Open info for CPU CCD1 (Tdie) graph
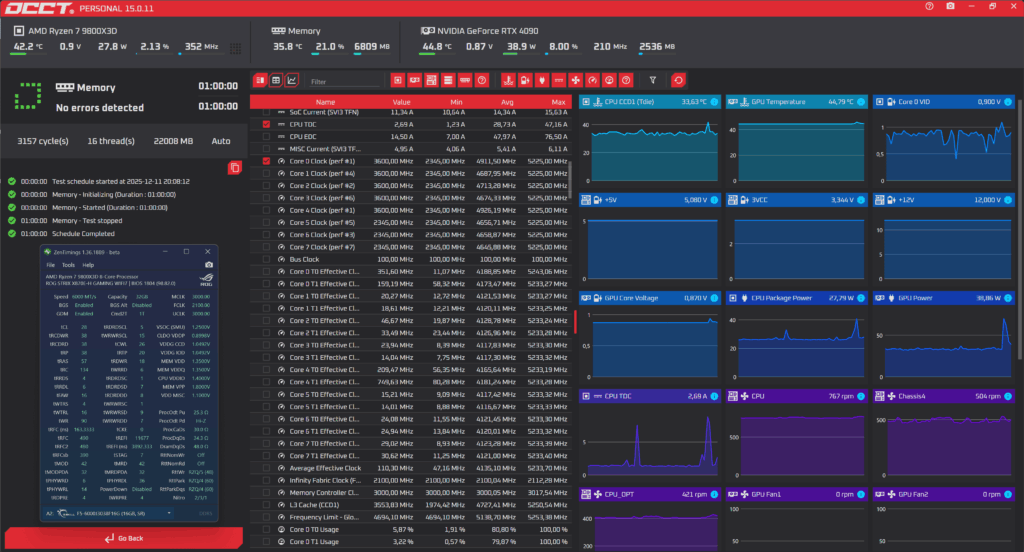1024x552 pixels. (x=714, y=102)
